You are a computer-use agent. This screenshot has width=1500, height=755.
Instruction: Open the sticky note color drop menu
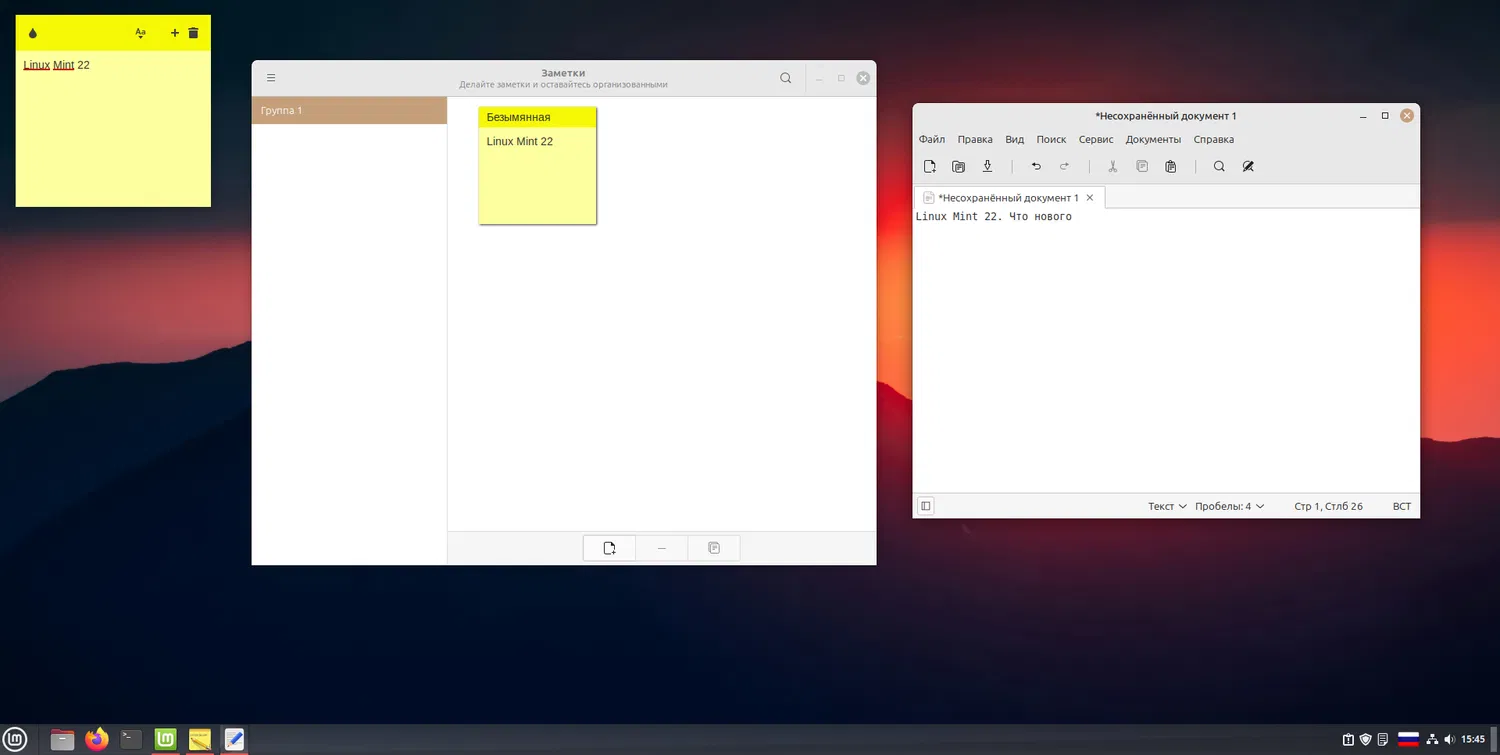33,33
